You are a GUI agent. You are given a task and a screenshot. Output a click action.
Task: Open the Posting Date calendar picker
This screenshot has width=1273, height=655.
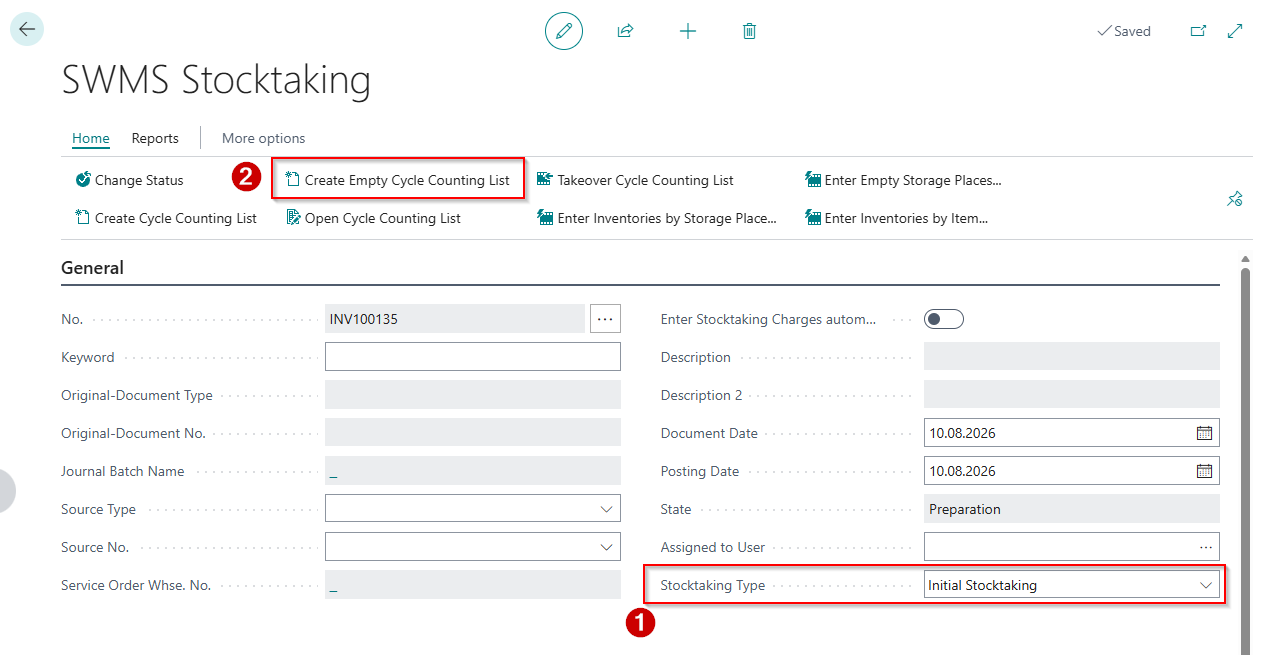pos(1204,471)
